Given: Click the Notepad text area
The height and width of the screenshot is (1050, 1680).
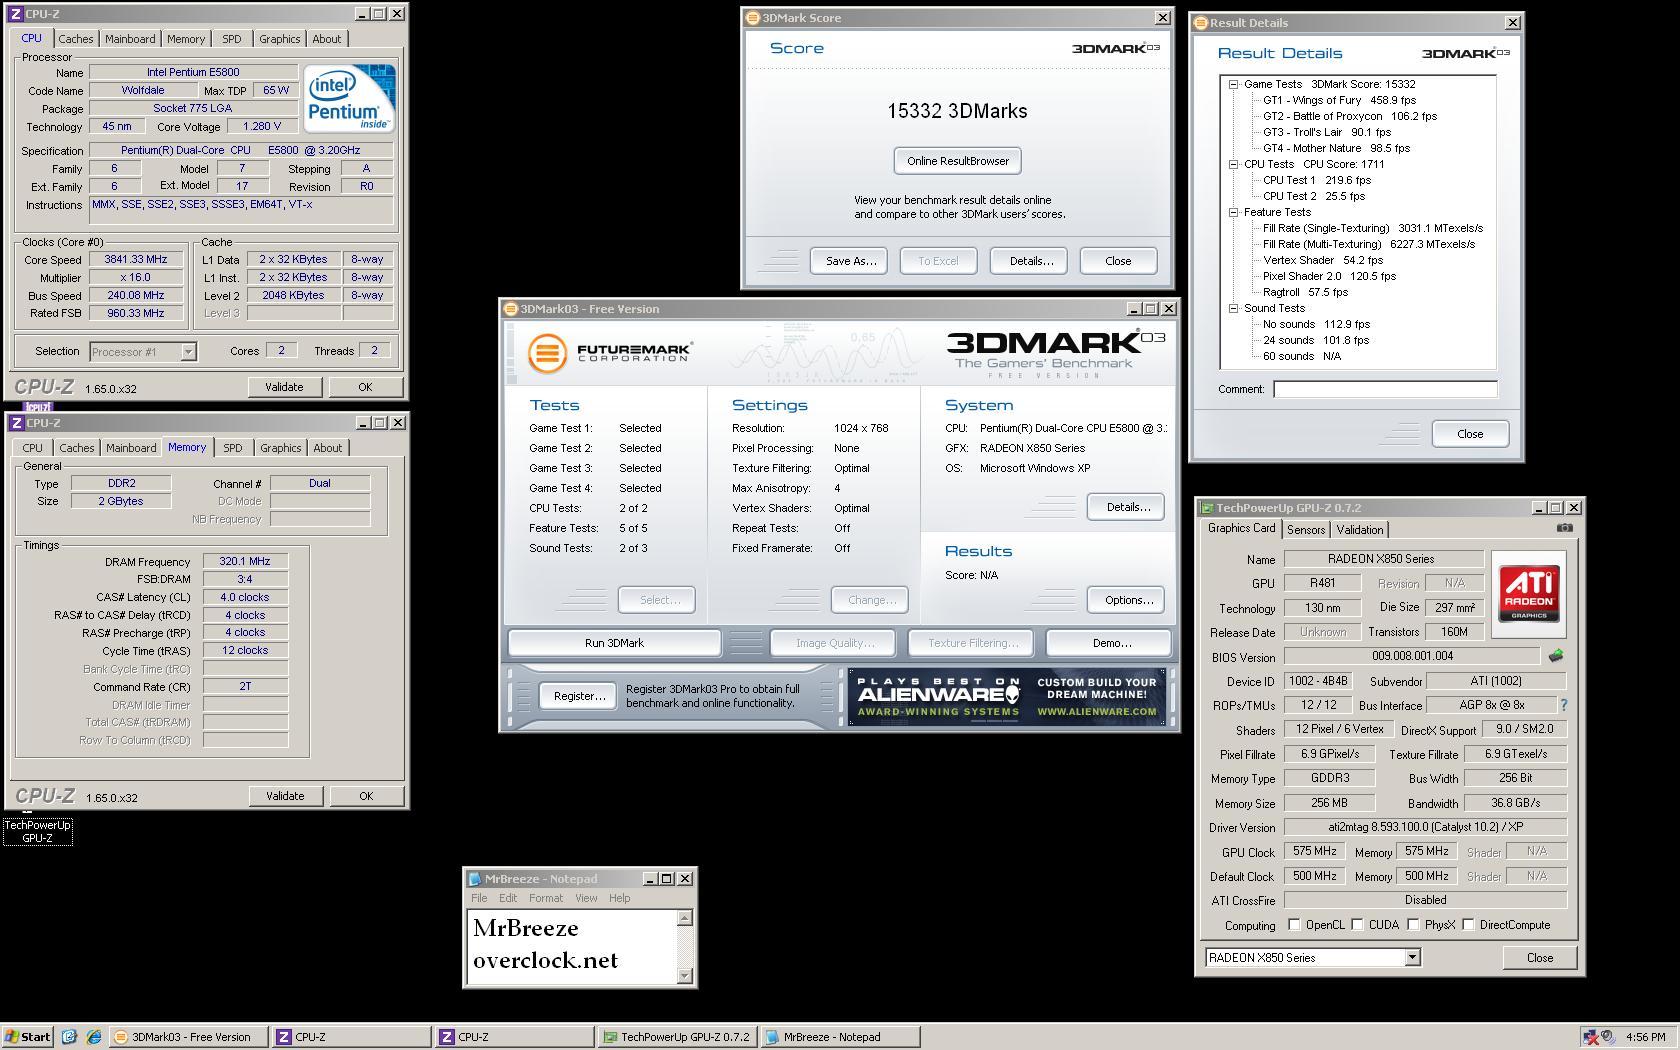Looking at the screenshot, I should (x=572, y=946).
